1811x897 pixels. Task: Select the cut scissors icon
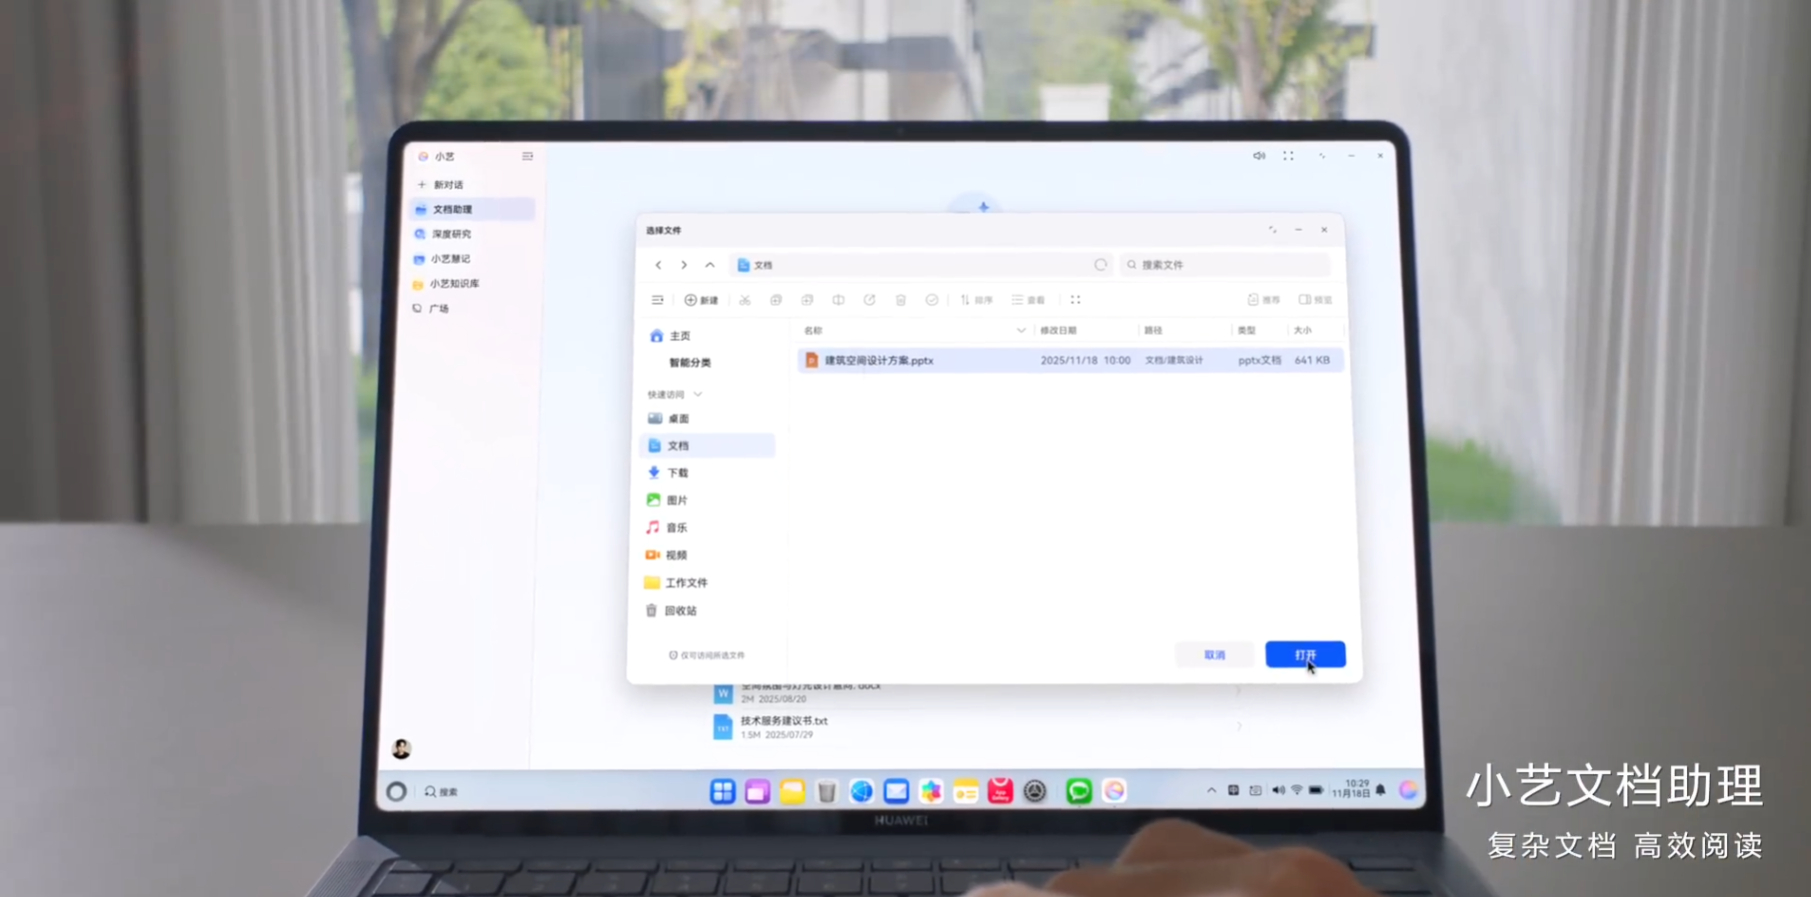(745, 300)
